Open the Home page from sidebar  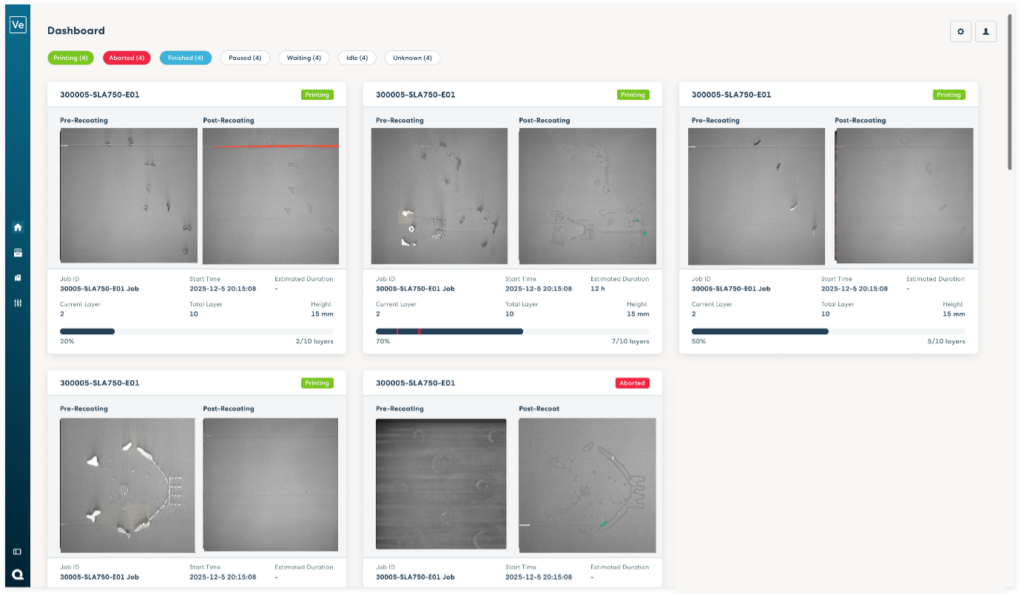tap(17, 227)
